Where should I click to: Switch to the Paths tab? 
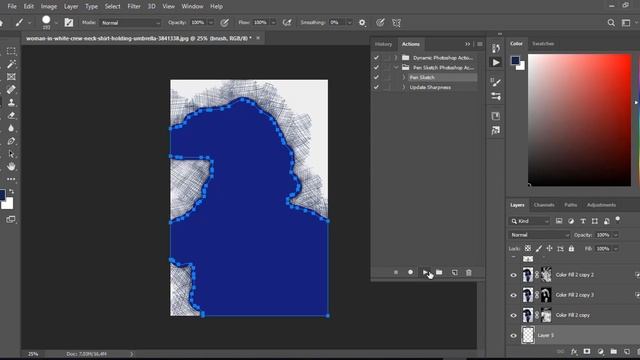tap(571, 205)
